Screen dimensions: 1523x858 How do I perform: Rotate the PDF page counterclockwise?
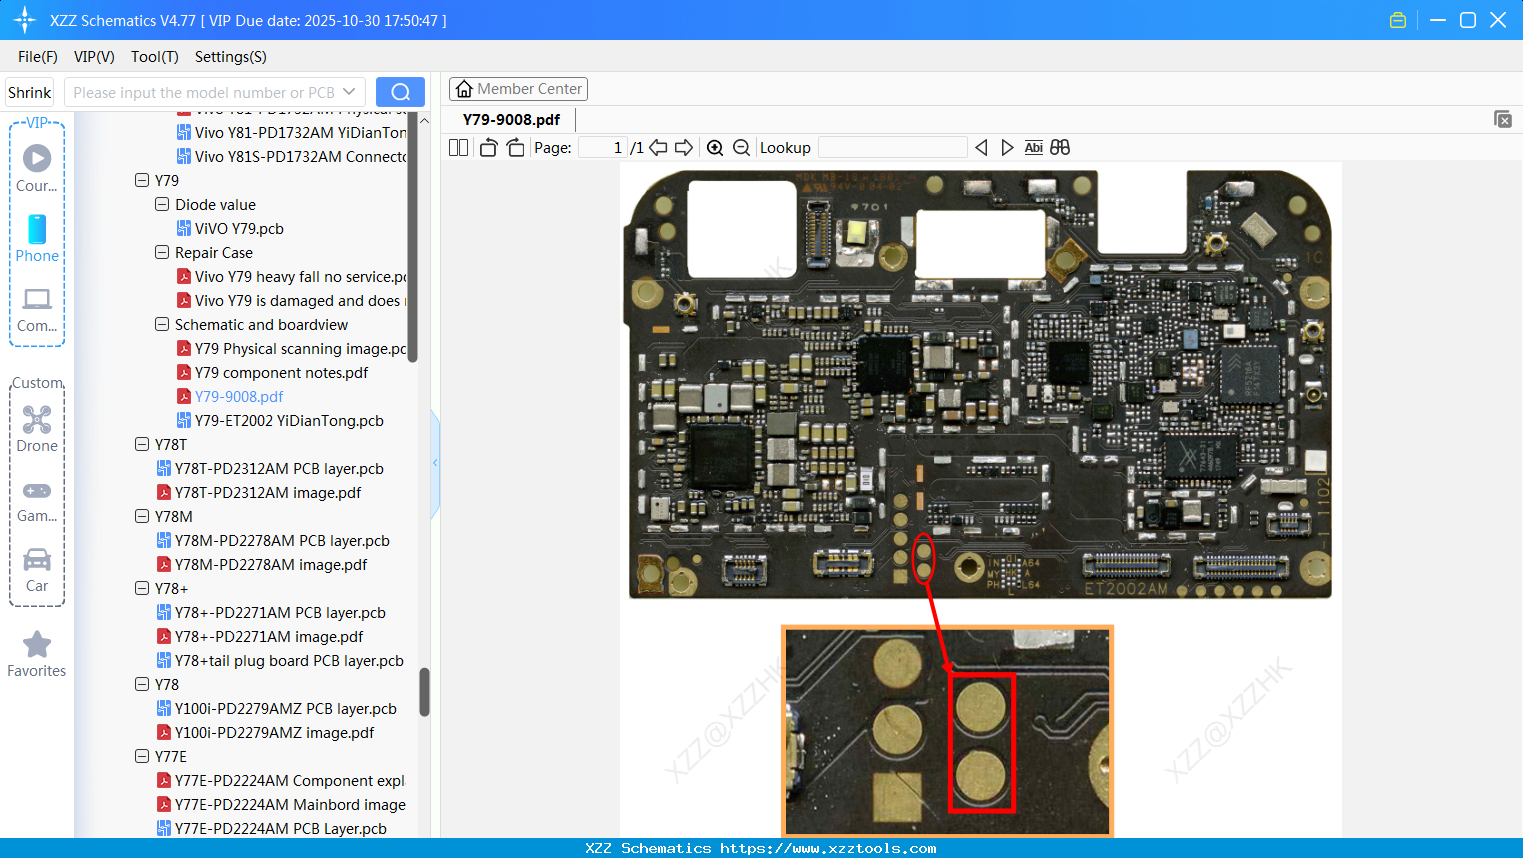[x=488, y=148]
